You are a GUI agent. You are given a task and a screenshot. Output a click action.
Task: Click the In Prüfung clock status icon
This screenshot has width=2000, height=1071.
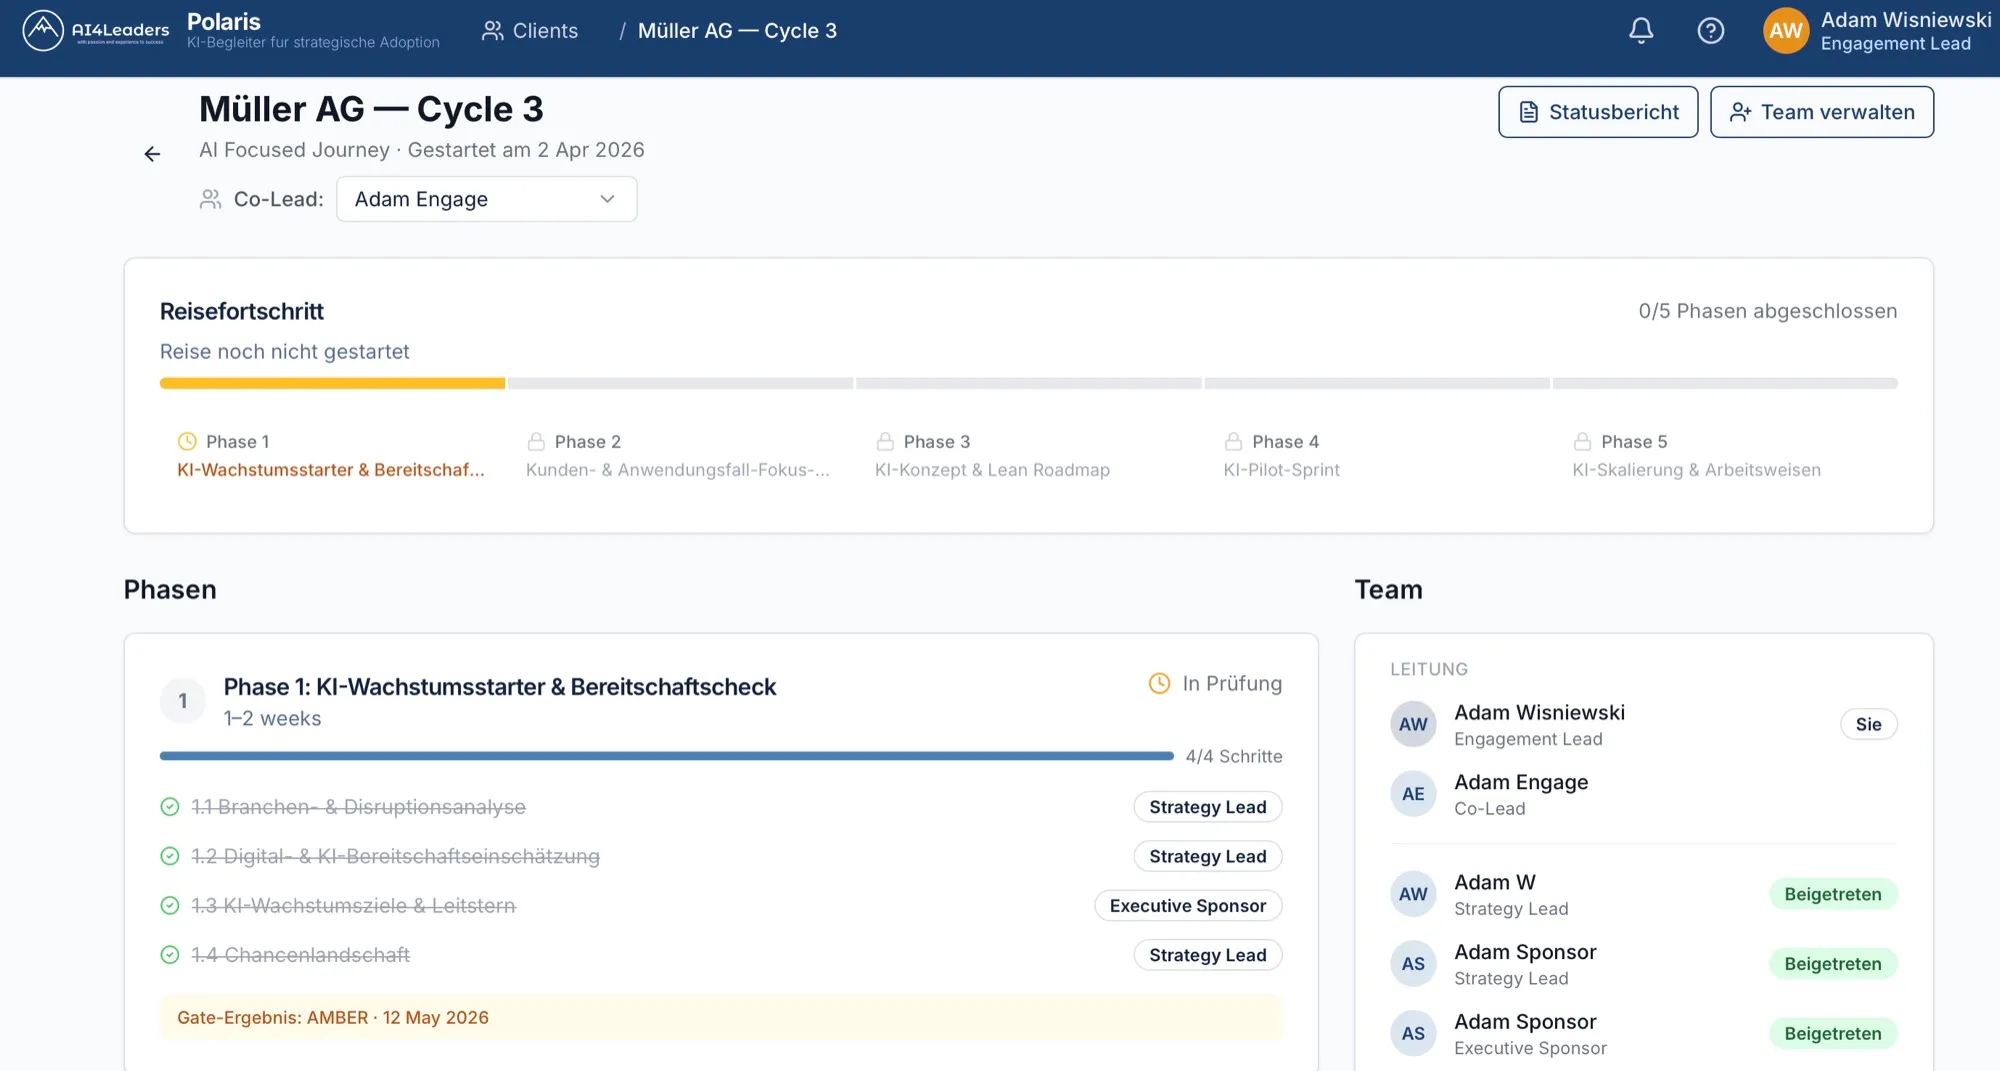(1159, 684)
